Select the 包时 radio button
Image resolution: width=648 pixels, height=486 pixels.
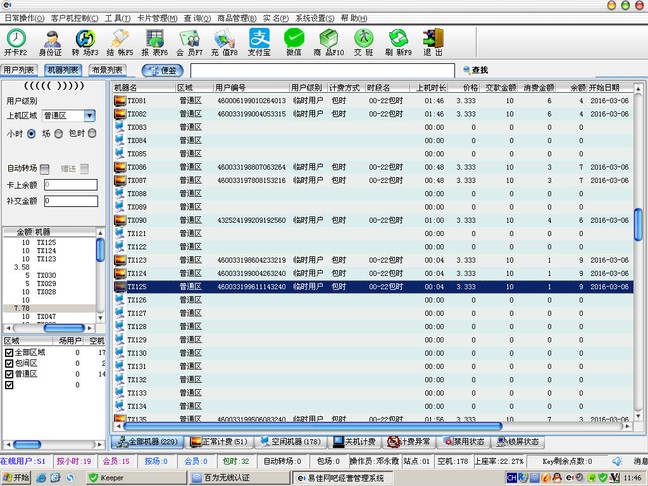[x=92, y=133]
